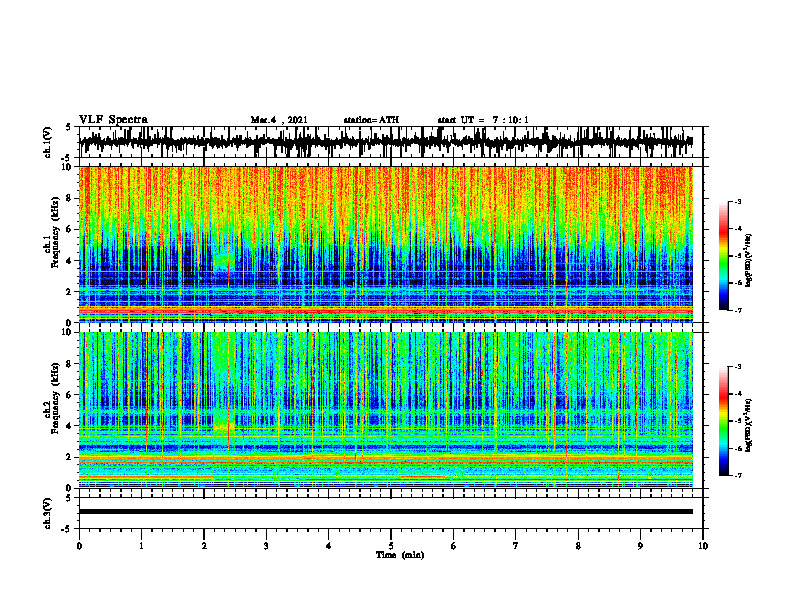The height and width of the screenshot is (612, 792).
Task: Click time axis tick label "9"
Action: (x=640, y=545)
